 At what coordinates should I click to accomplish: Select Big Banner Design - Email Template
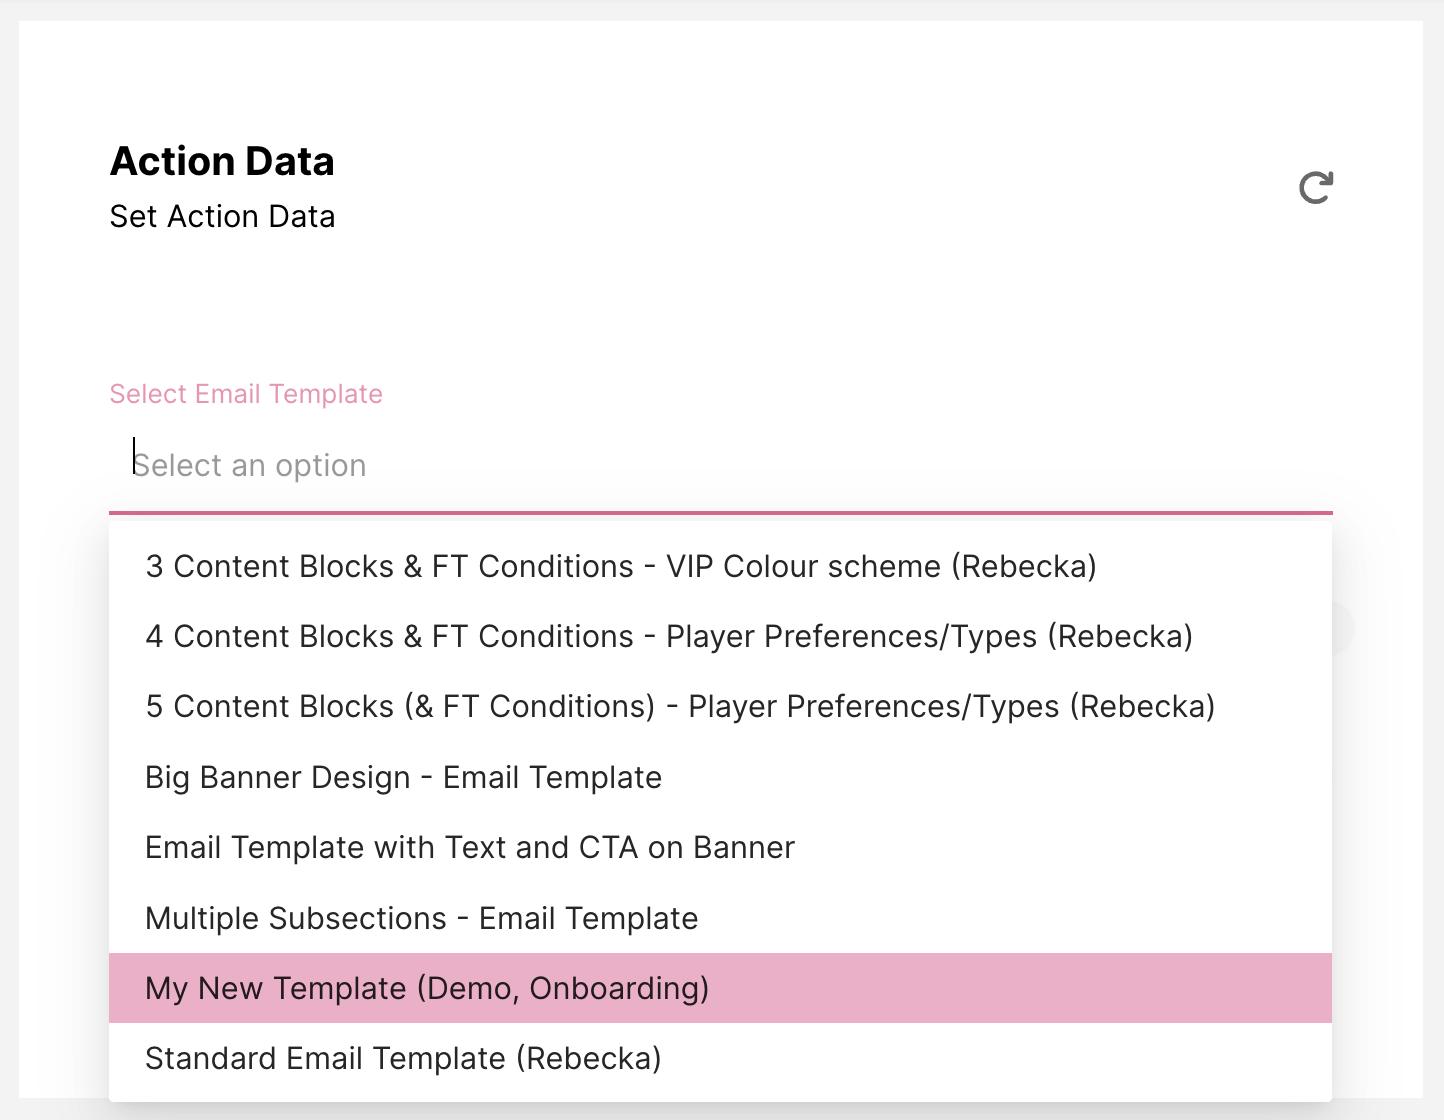[403, 778]
